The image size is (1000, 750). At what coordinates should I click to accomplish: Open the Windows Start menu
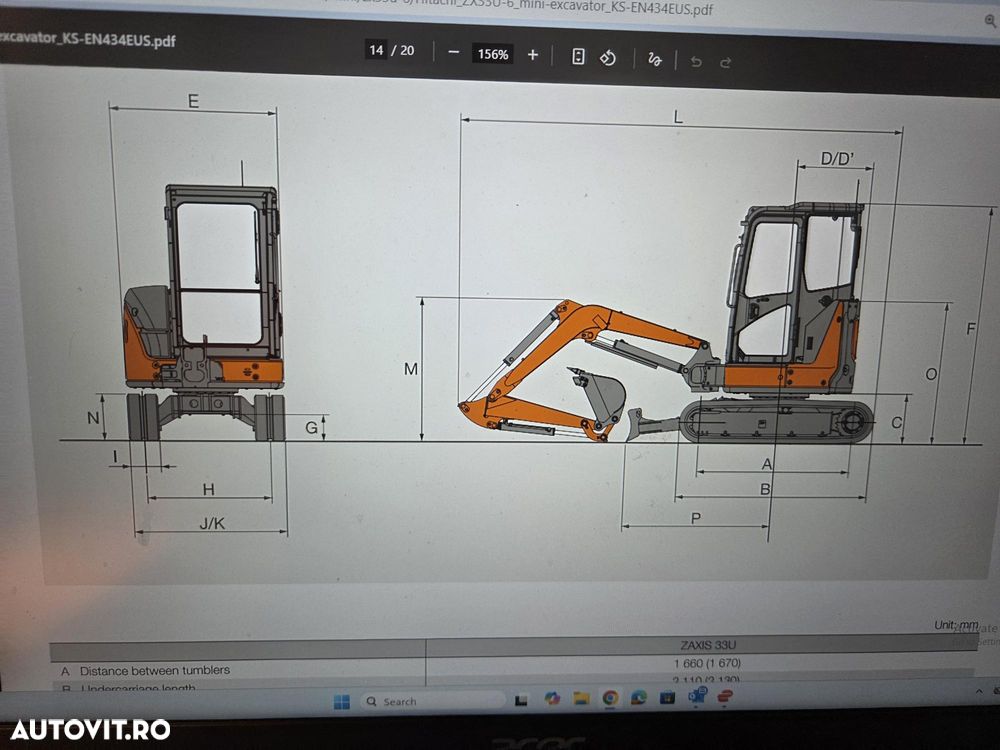[x=342, y=702]
